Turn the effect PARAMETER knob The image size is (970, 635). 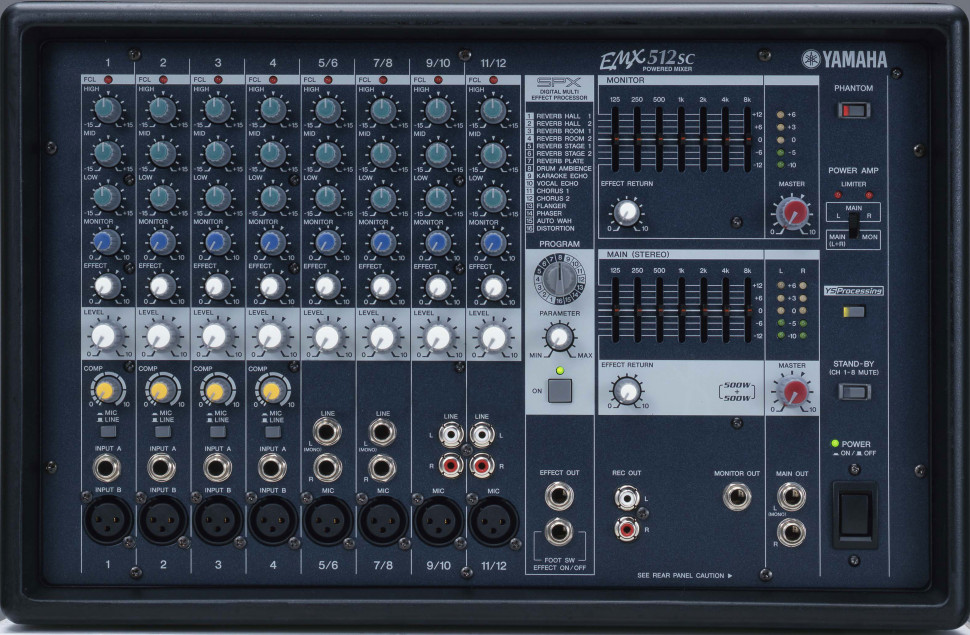560,338
